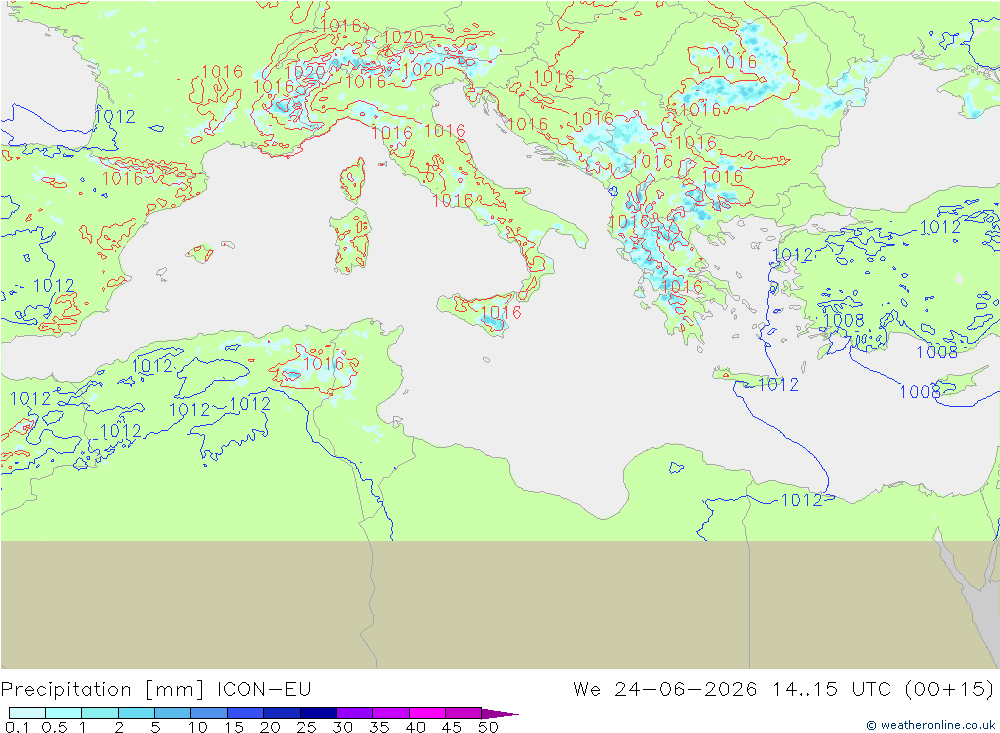Click the 1012 label off France's Atlantic coast
The height and width of the screenshot is (733, 1000).
115,116
